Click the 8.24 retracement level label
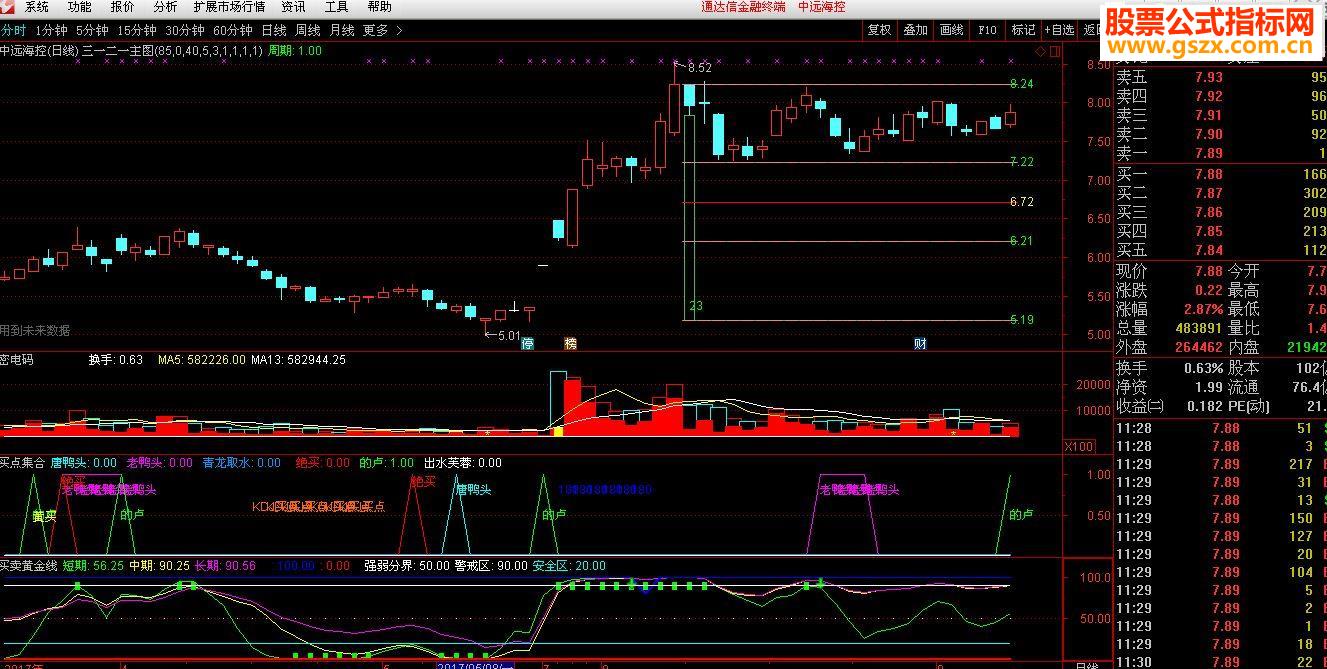Viewport: 1327px width, 669px height. pyautogui.click(x=1021, y=84)
